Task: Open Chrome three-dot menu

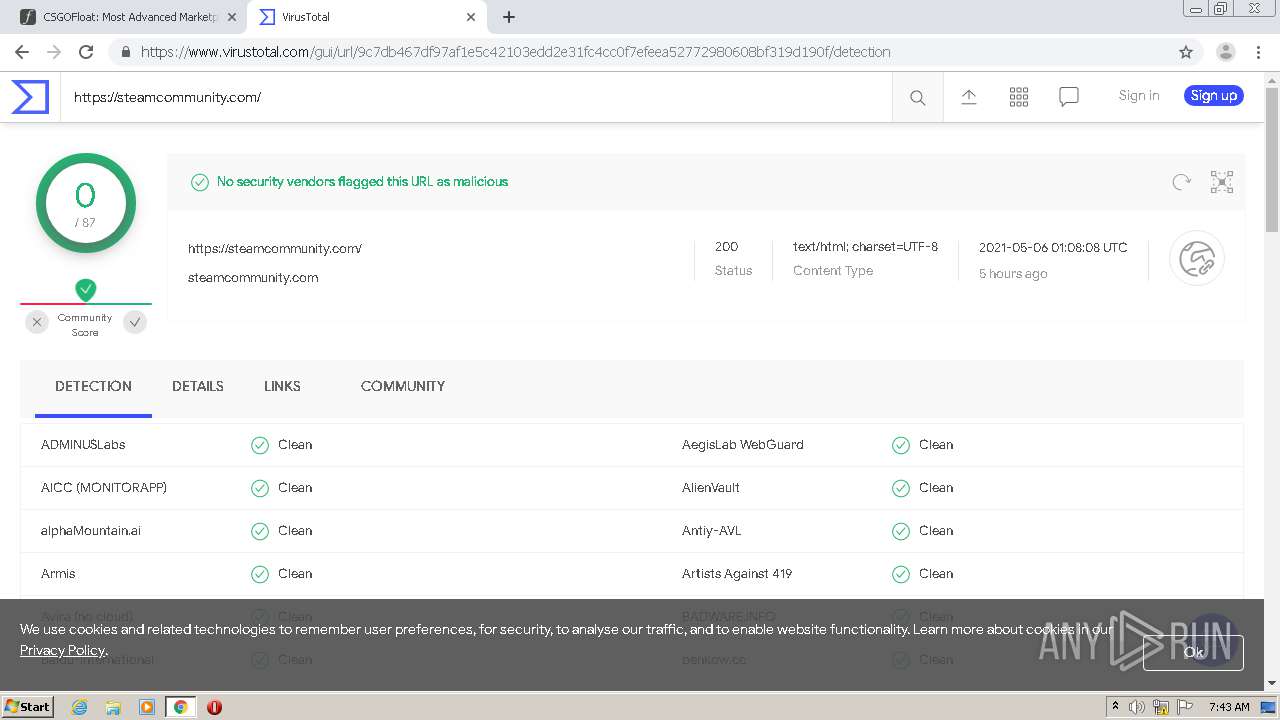Action: point(1259,52)
